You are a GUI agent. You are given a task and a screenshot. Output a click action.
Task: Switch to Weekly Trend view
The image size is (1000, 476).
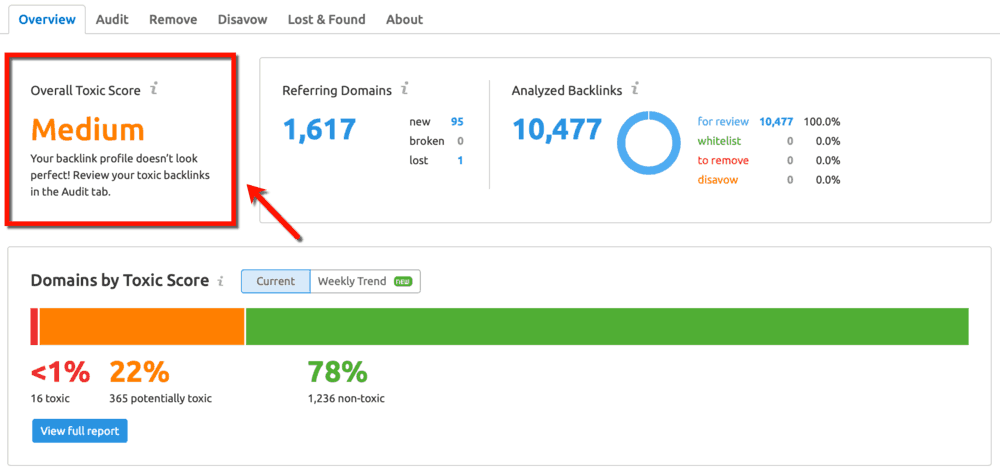(x=365, y=281)
